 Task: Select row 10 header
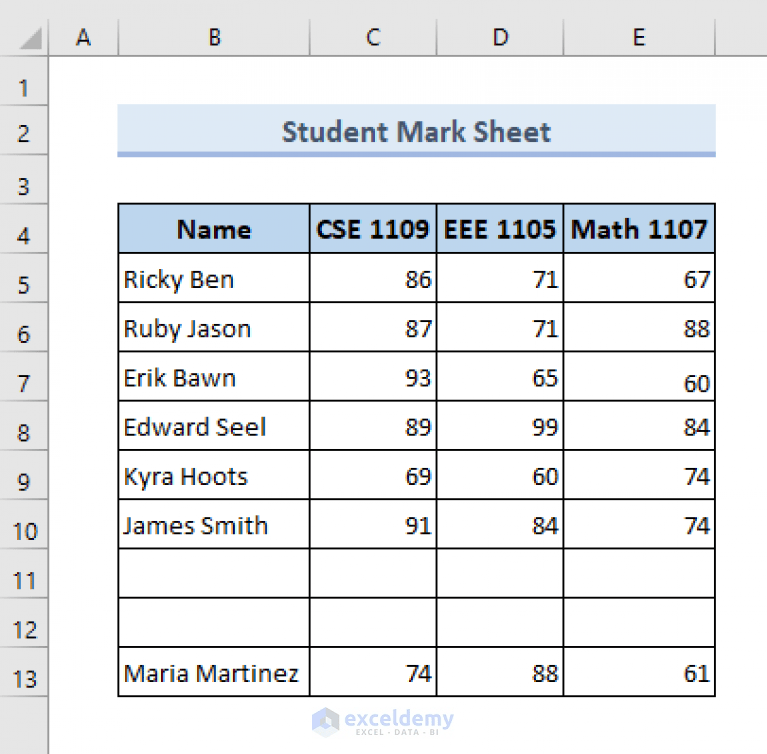click(x=23, y=524)
